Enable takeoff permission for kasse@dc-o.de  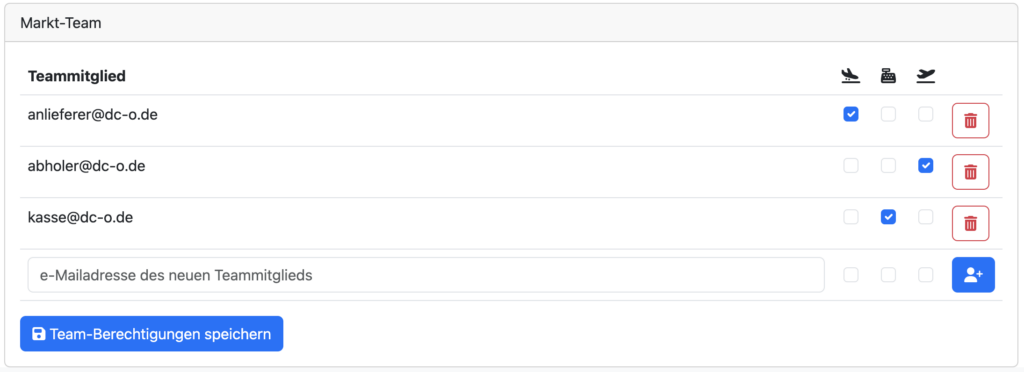[925, 217]
